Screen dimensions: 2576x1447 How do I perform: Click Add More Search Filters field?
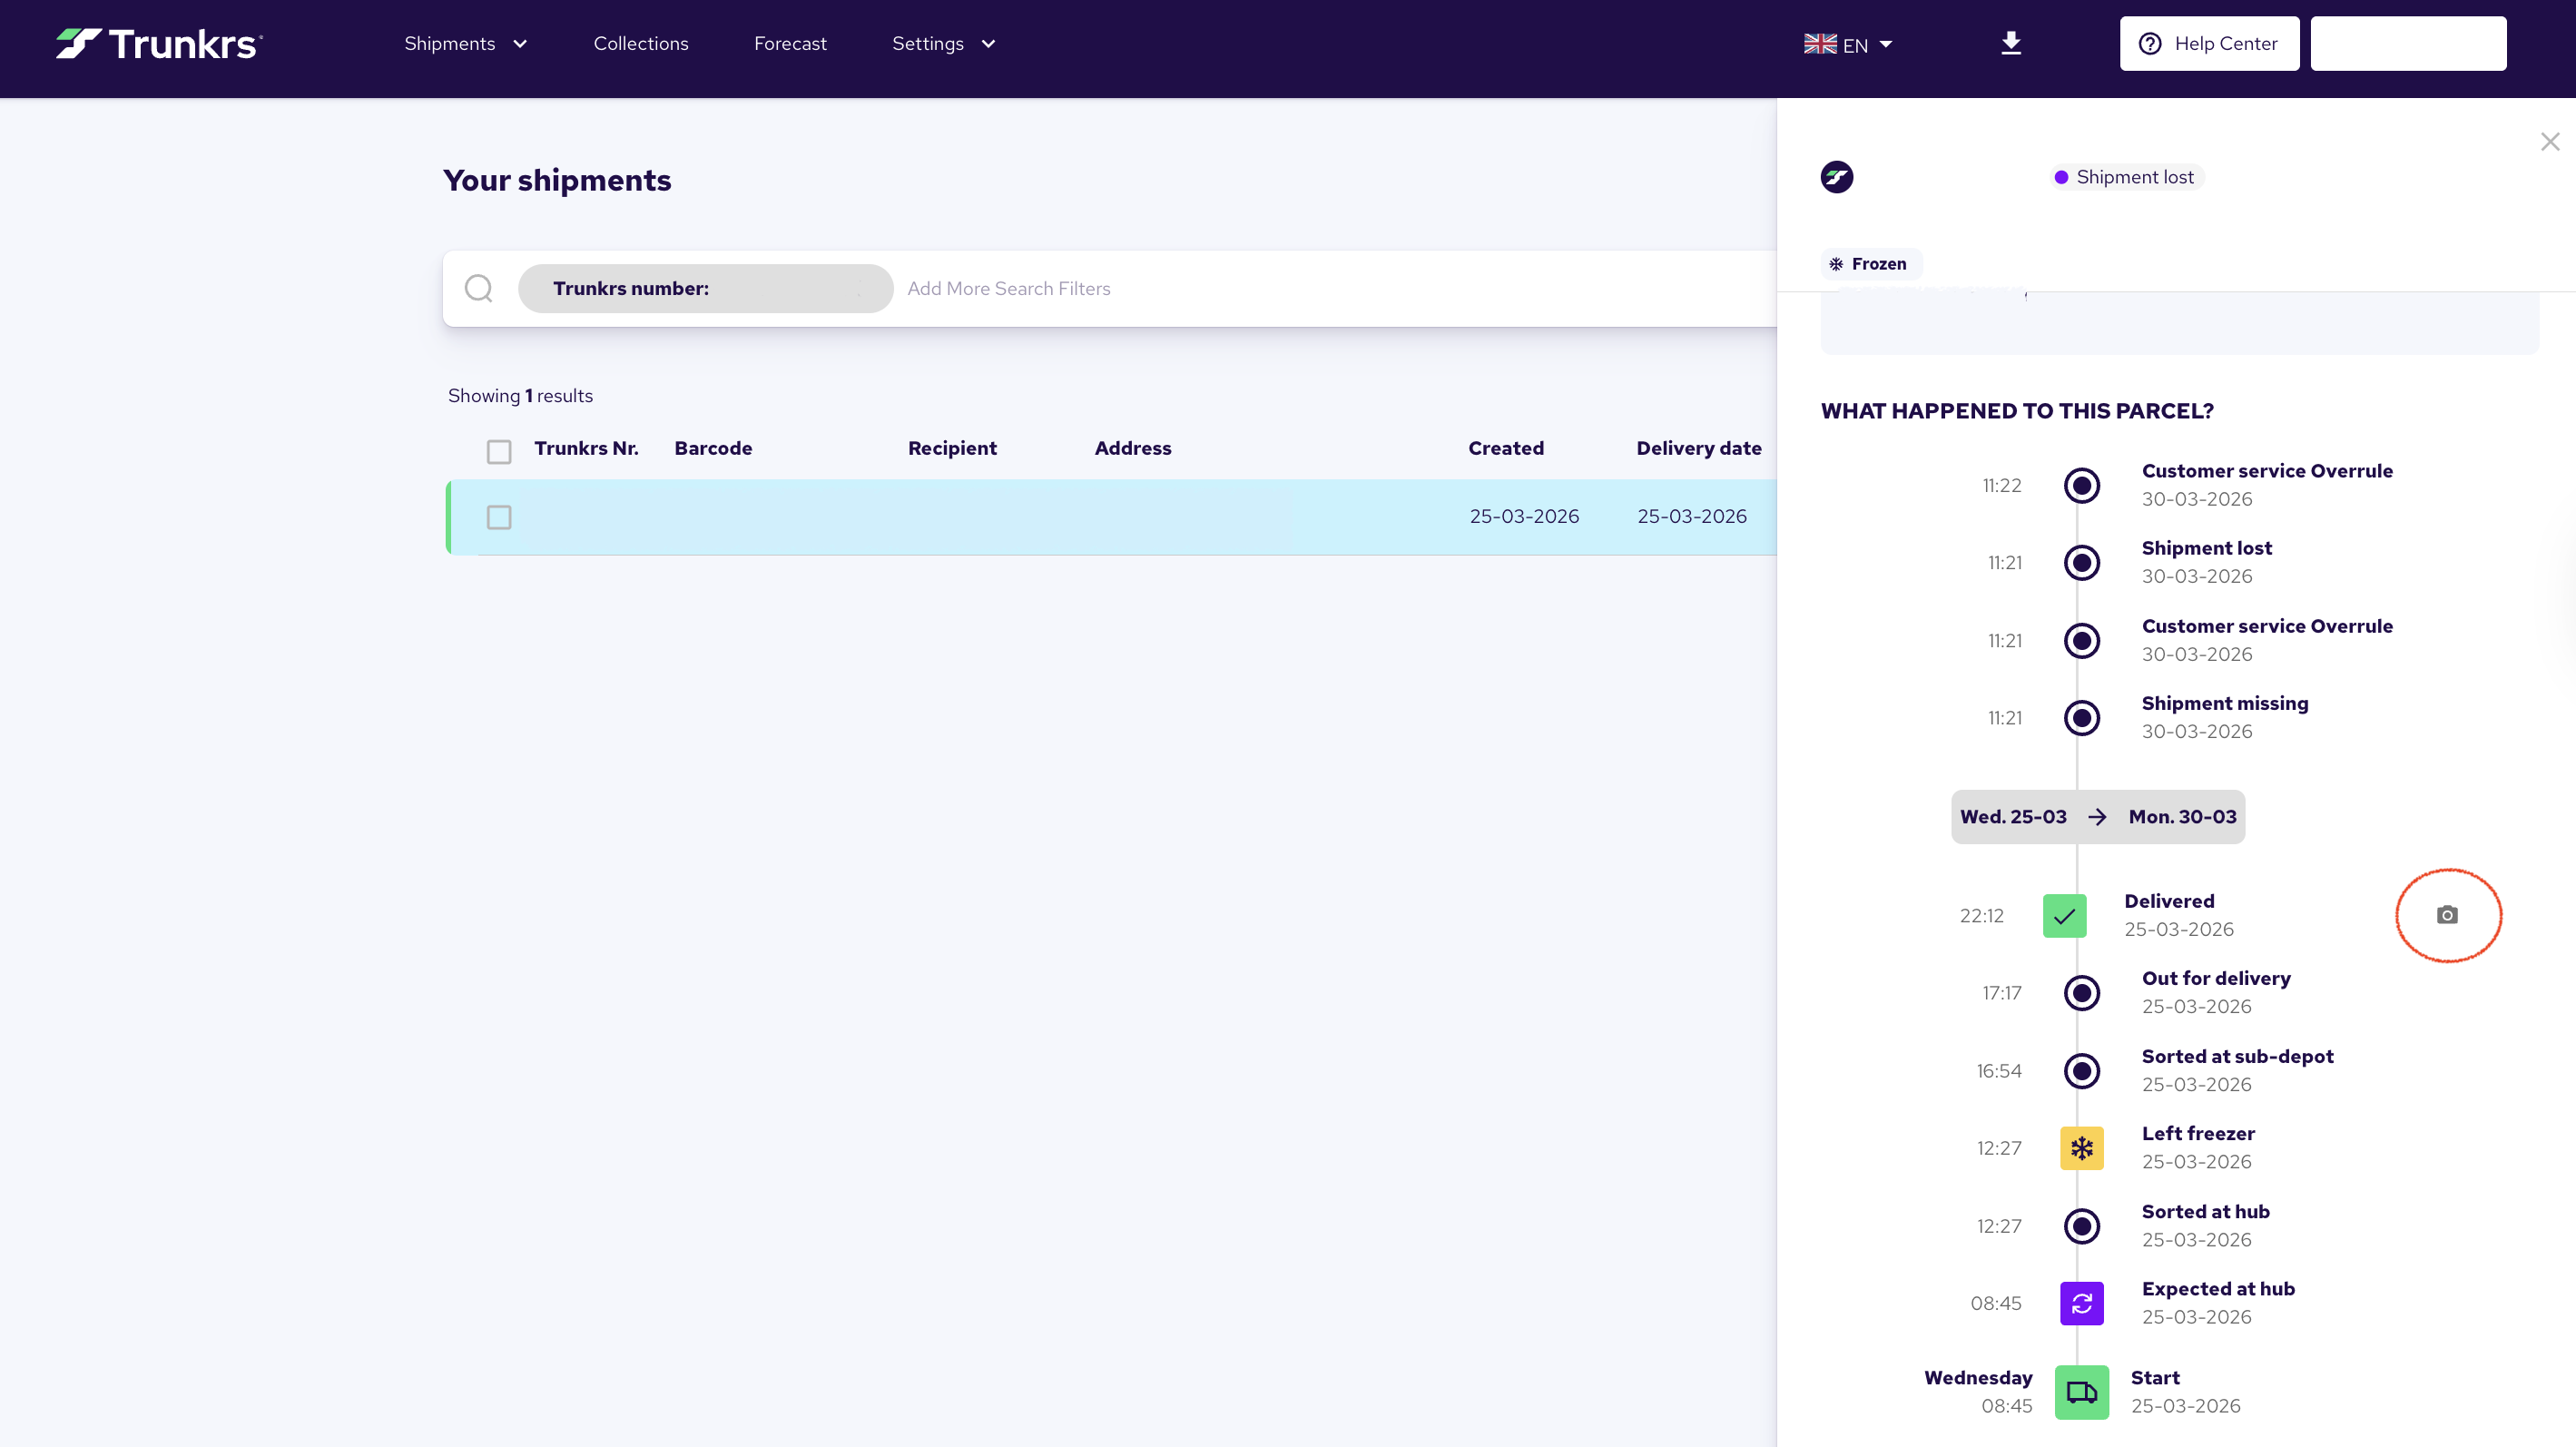click(1009, 288)
